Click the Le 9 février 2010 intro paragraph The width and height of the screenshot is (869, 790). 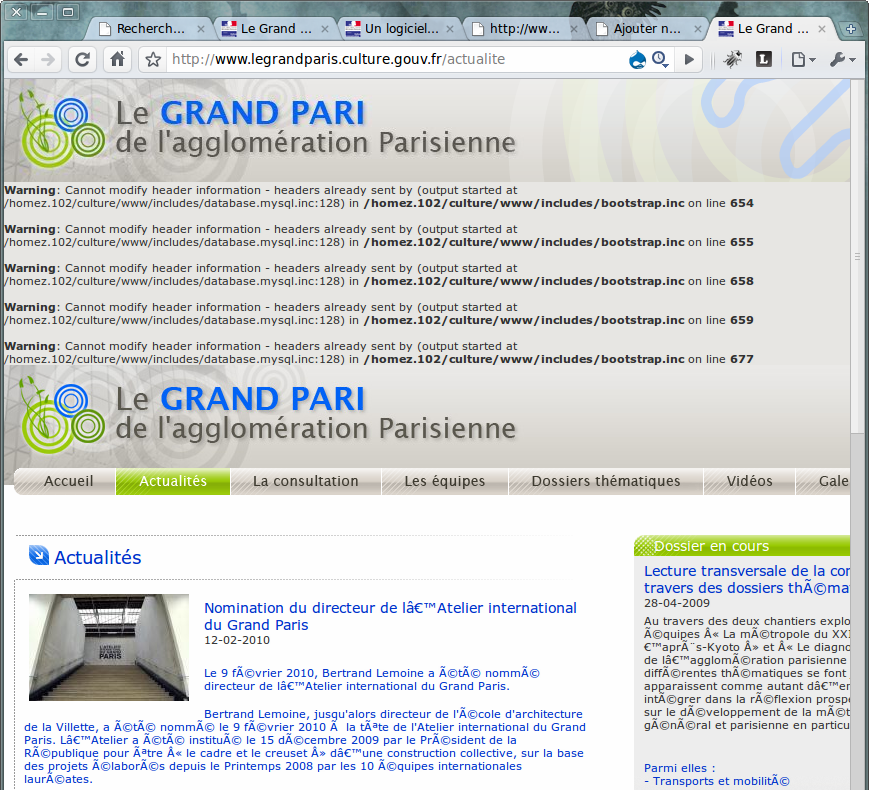pyautogui.click(x=371, y=680)
